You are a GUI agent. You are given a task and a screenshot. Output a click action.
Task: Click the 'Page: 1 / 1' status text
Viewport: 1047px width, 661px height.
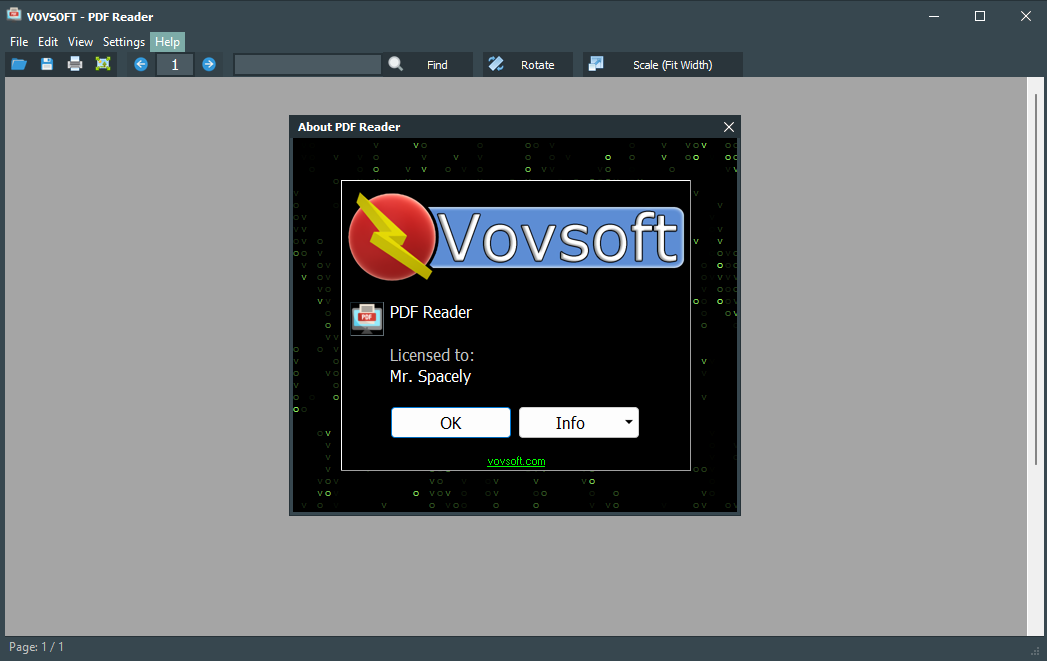37,647
